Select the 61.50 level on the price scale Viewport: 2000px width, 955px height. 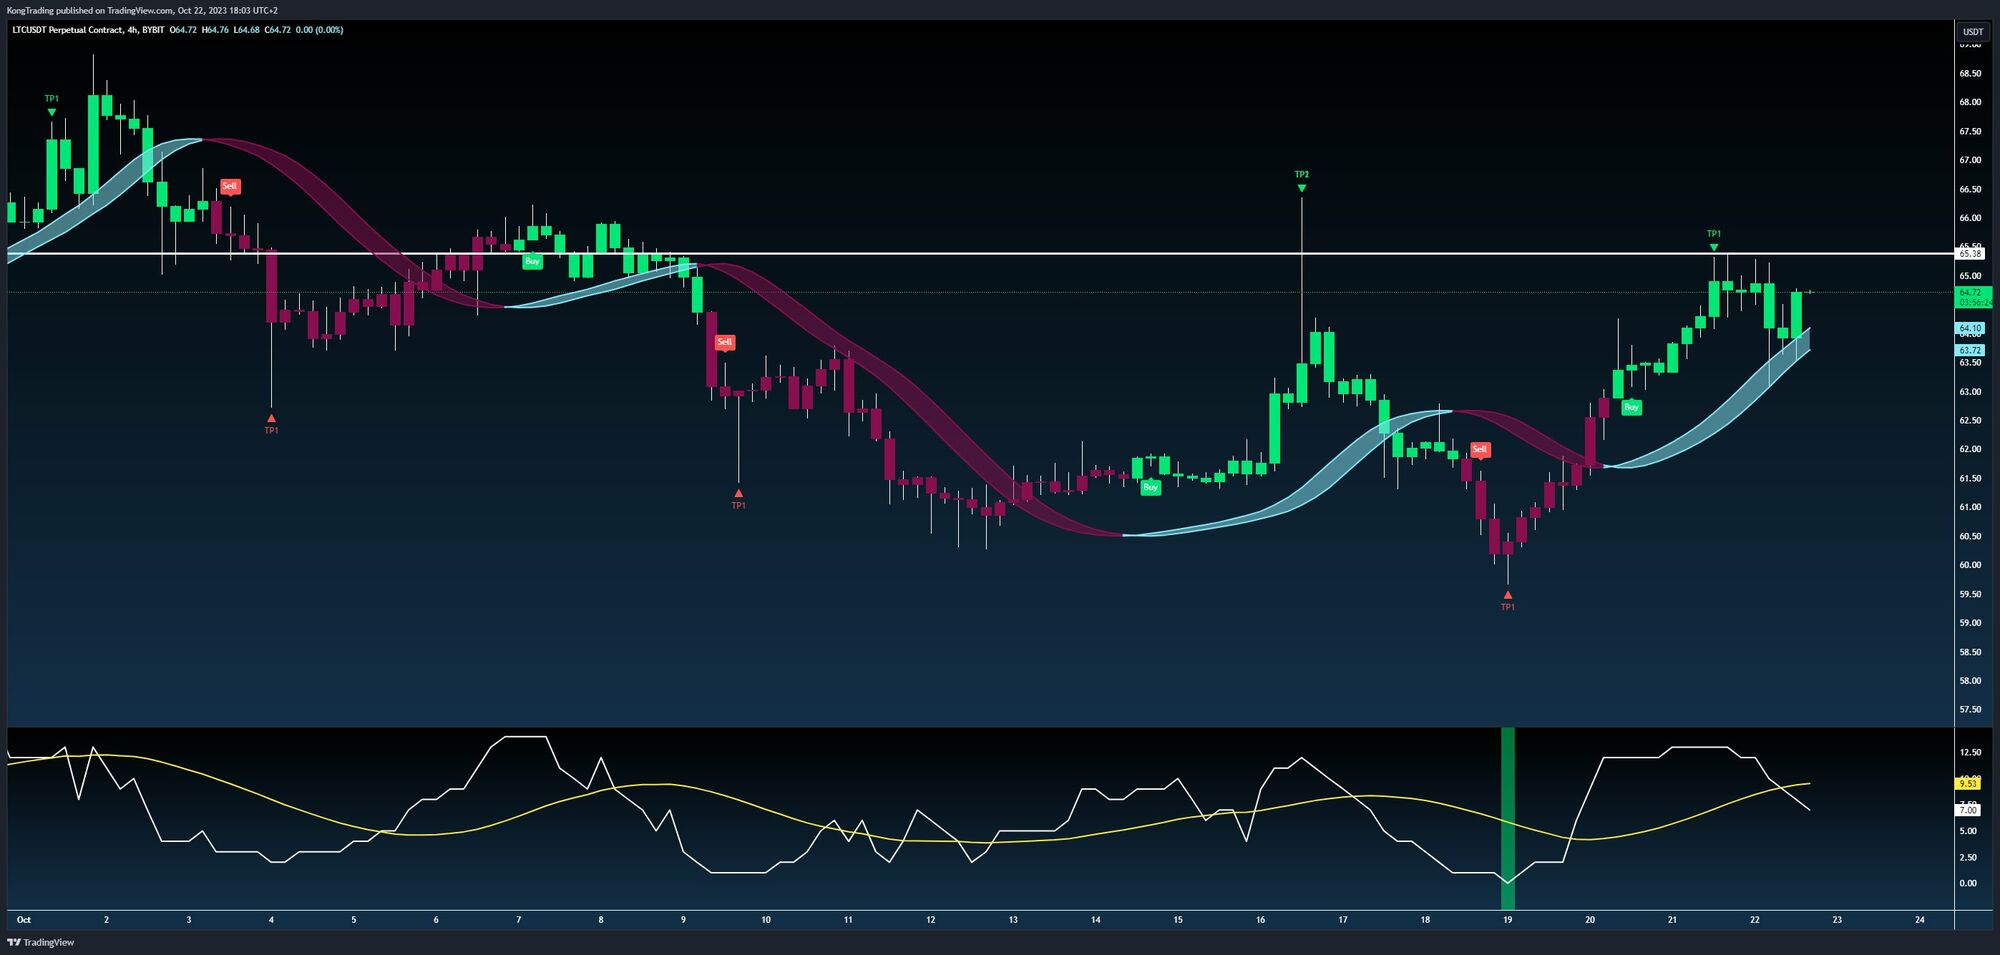(x=1970, y=479)
